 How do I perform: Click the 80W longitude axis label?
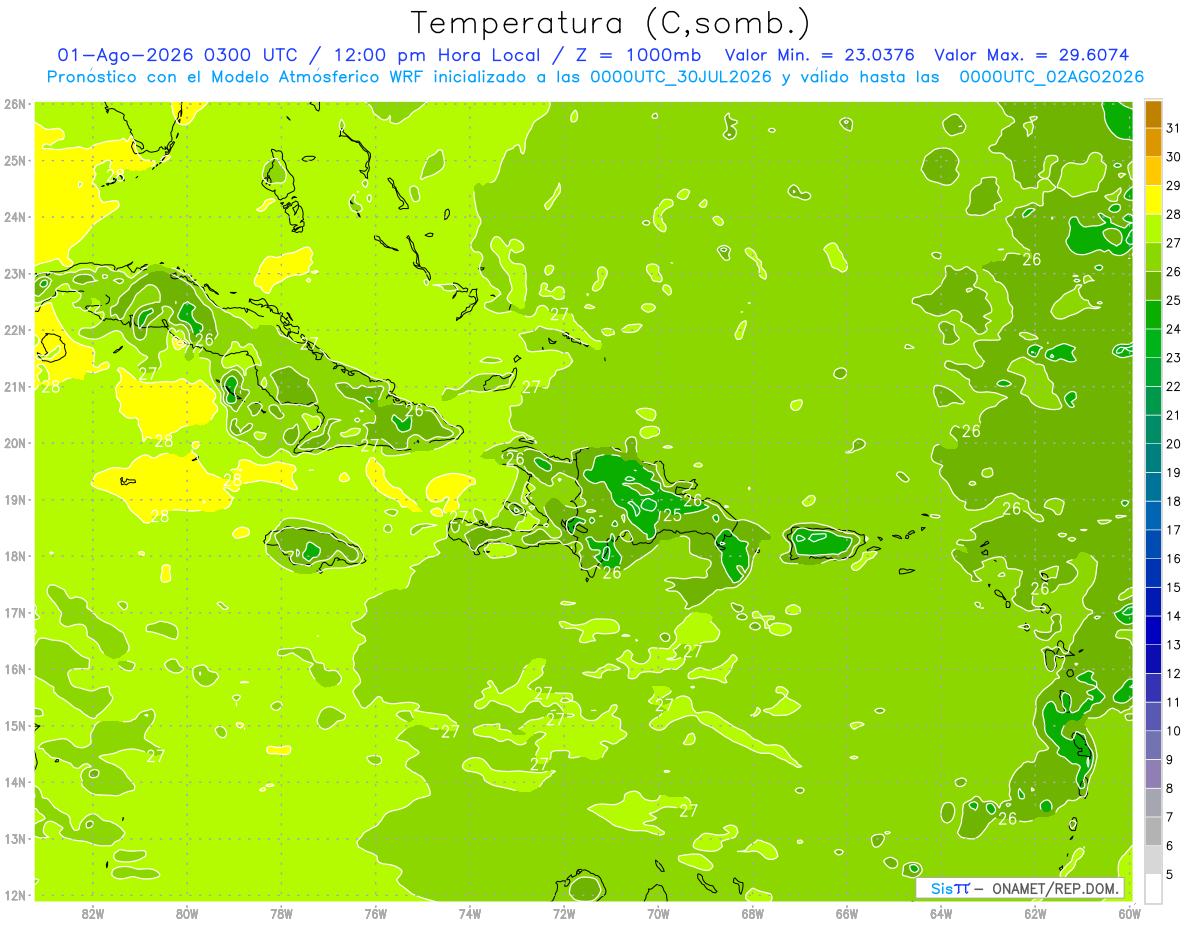(x=186, y=913)
